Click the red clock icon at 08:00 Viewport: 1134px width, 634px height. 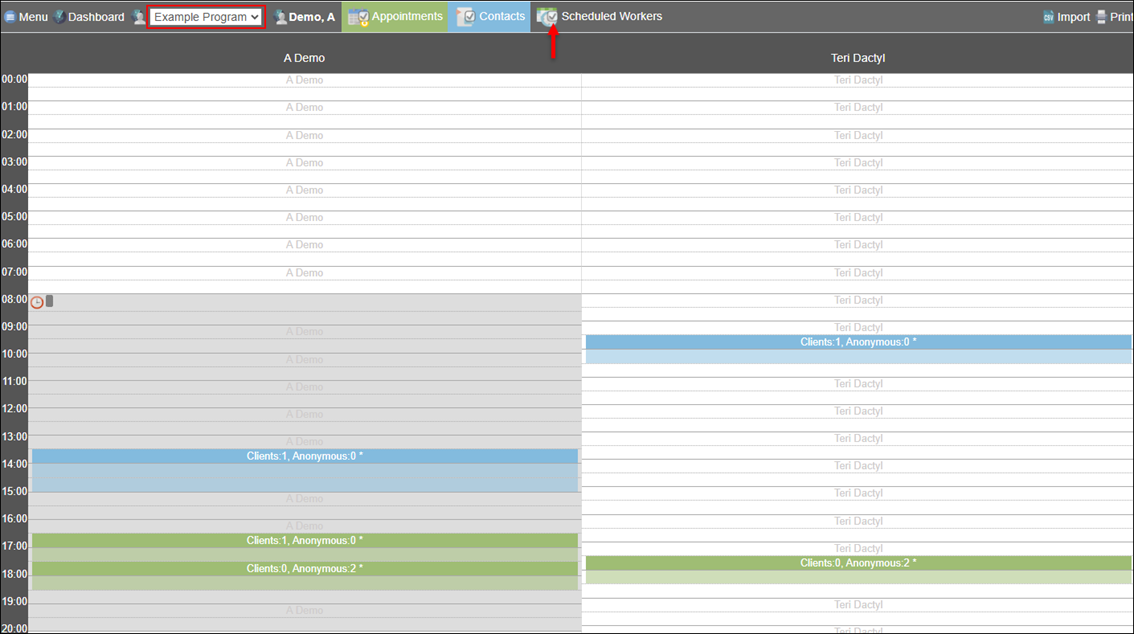point(37,302)
